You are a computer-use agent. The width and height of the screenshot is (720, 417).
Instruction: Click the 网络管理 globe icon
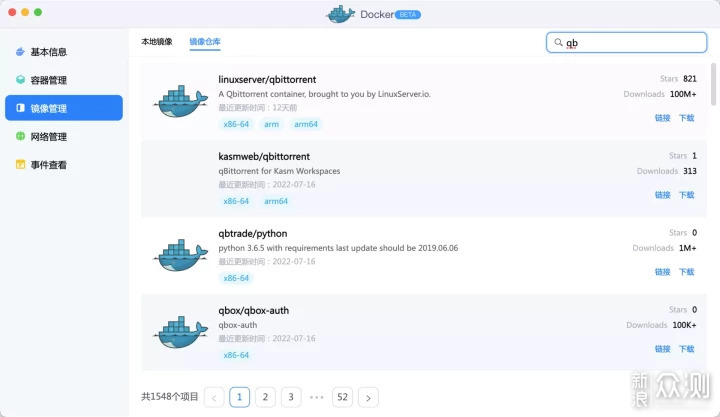tap(20, 136)
